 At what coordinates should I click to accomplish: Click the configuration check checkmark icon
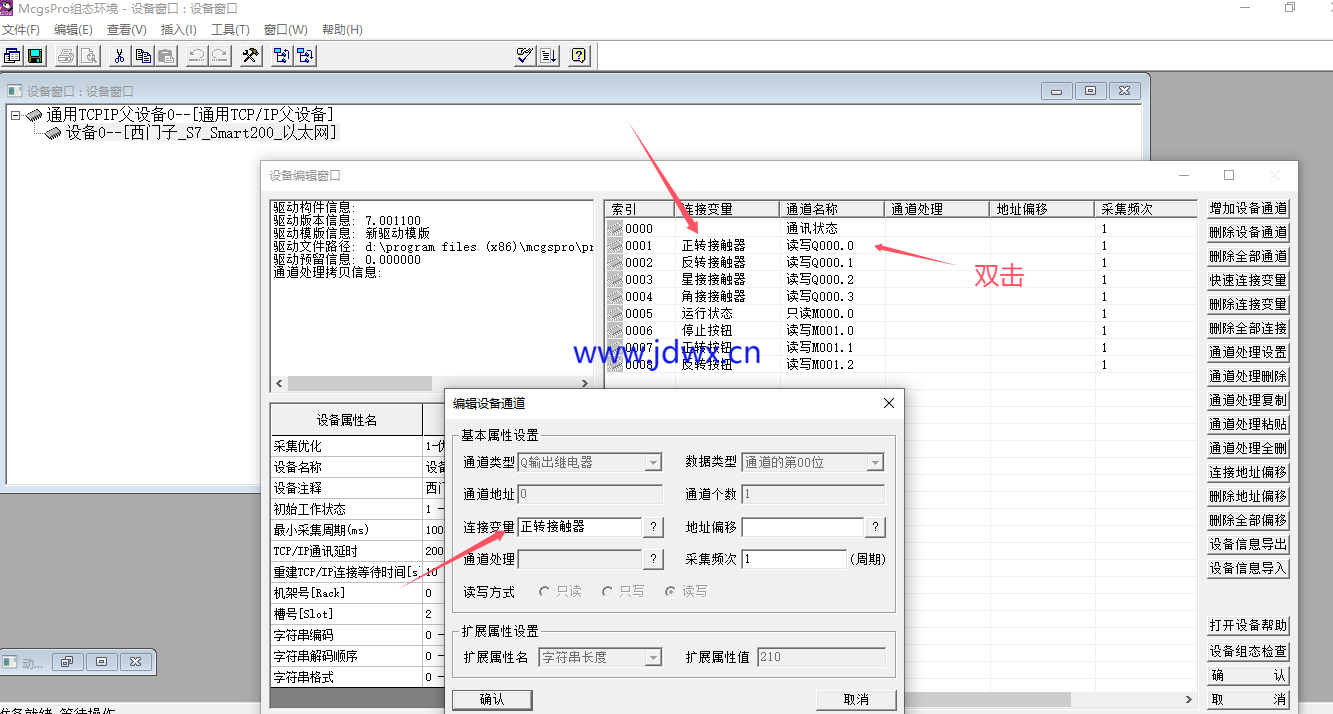point(524,56)
